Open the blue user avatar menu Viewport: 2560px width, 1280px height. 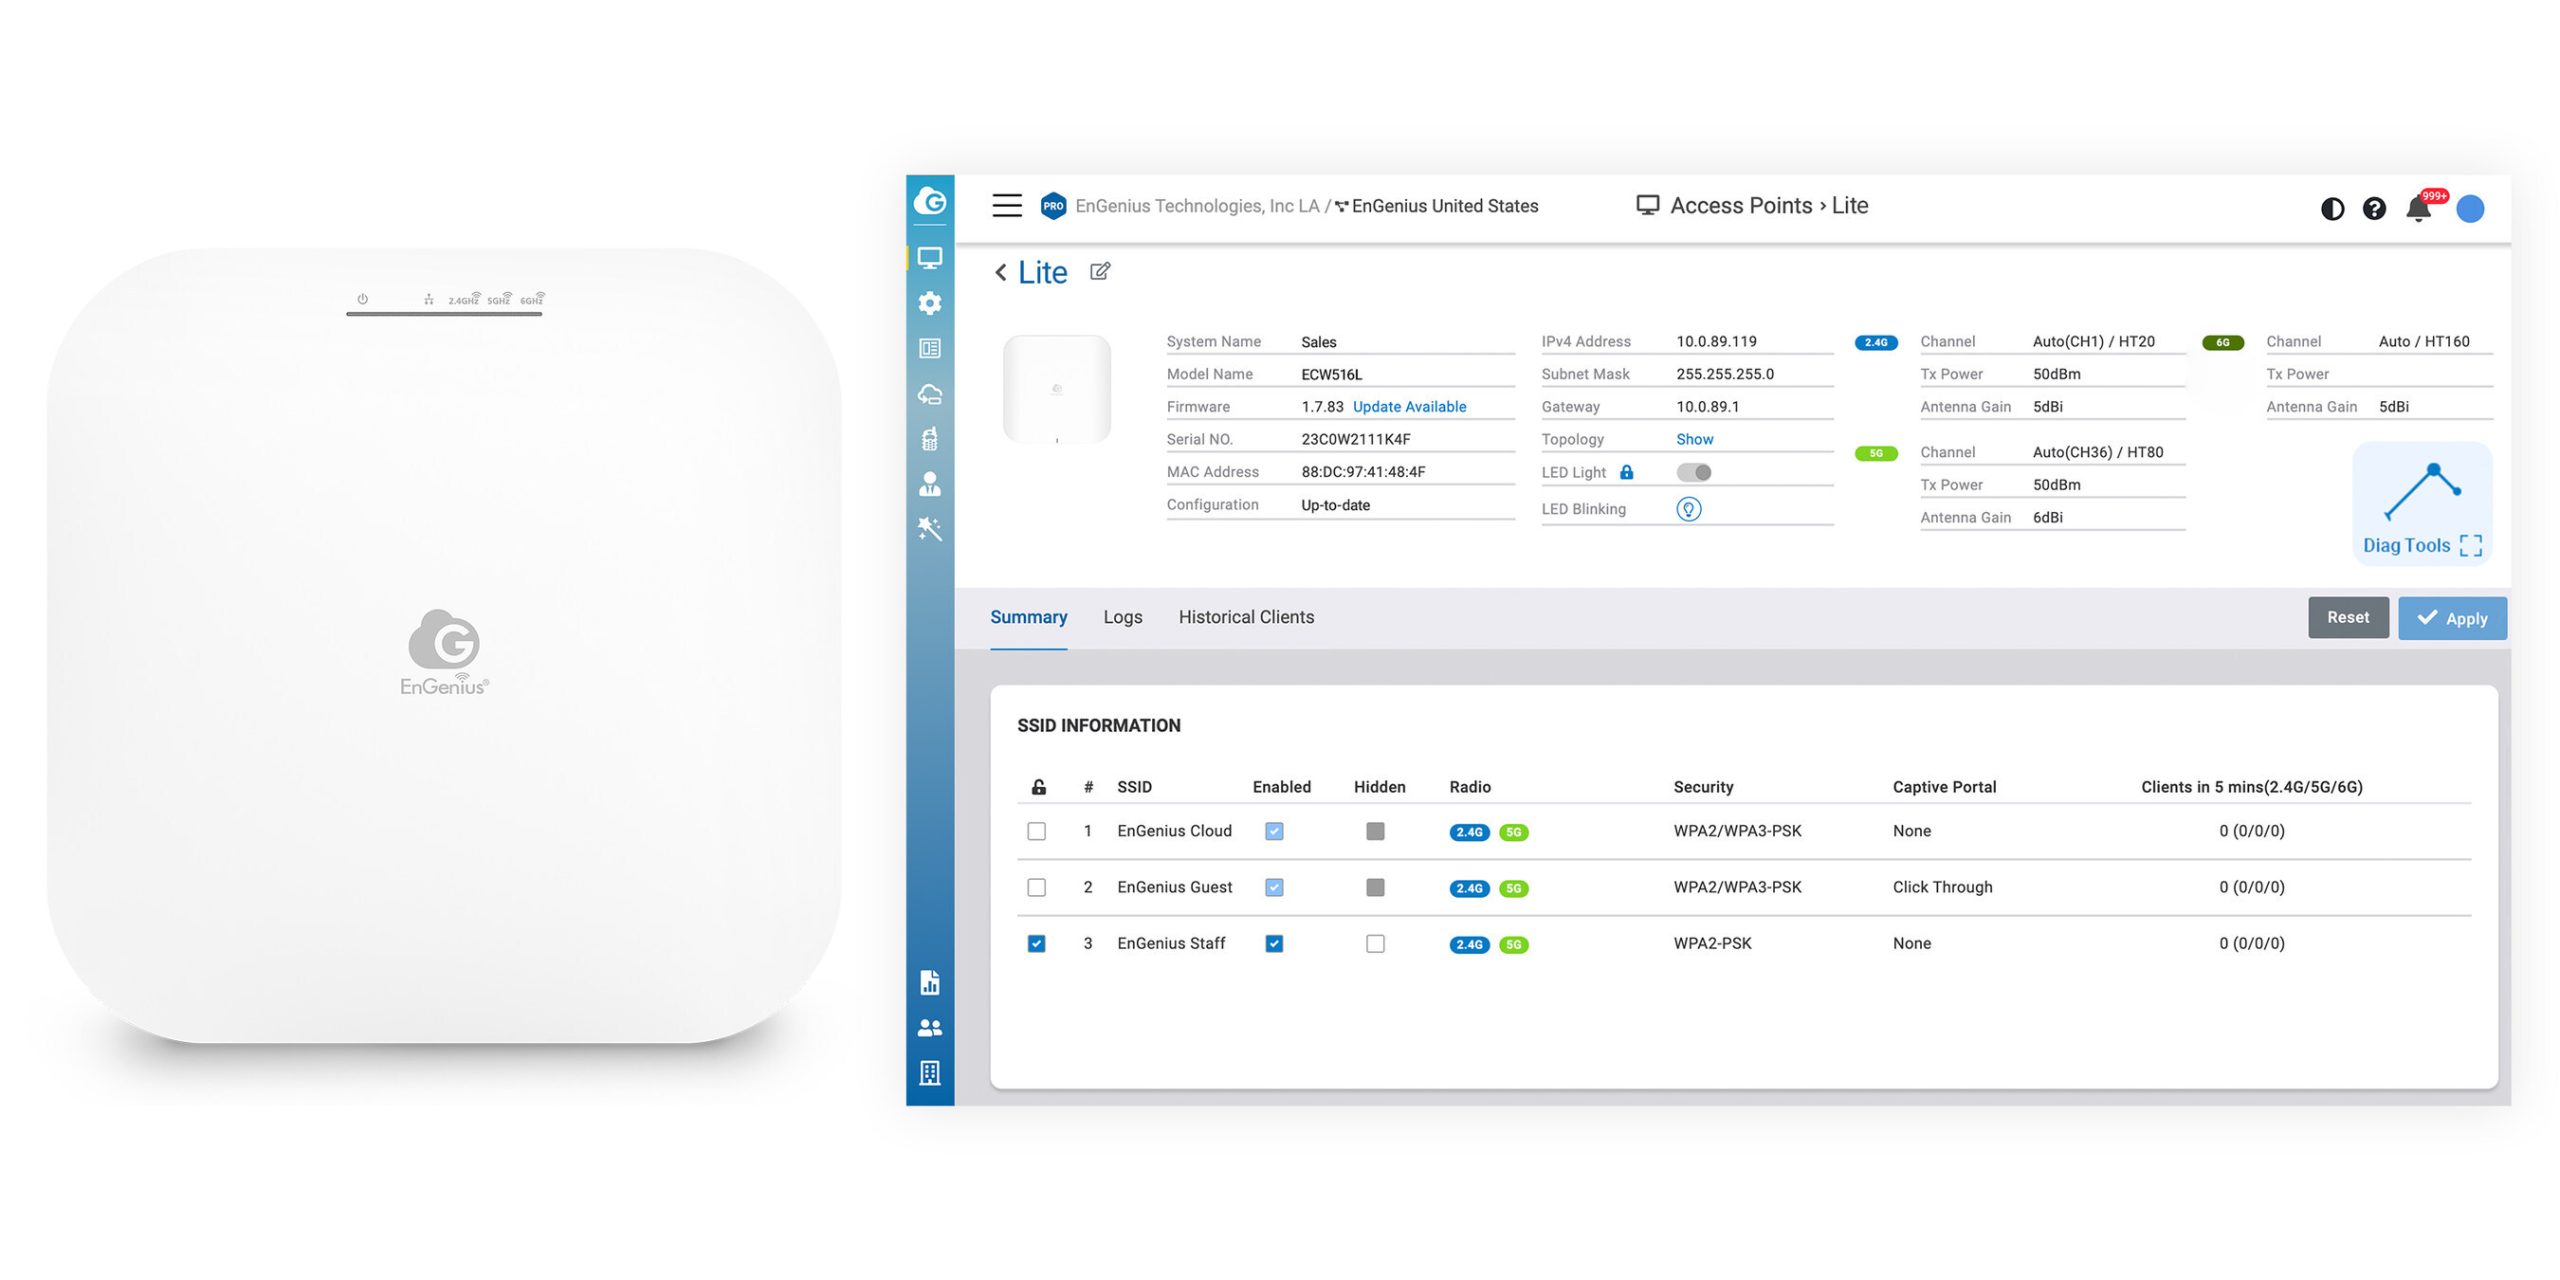(x=2469, y=208)
